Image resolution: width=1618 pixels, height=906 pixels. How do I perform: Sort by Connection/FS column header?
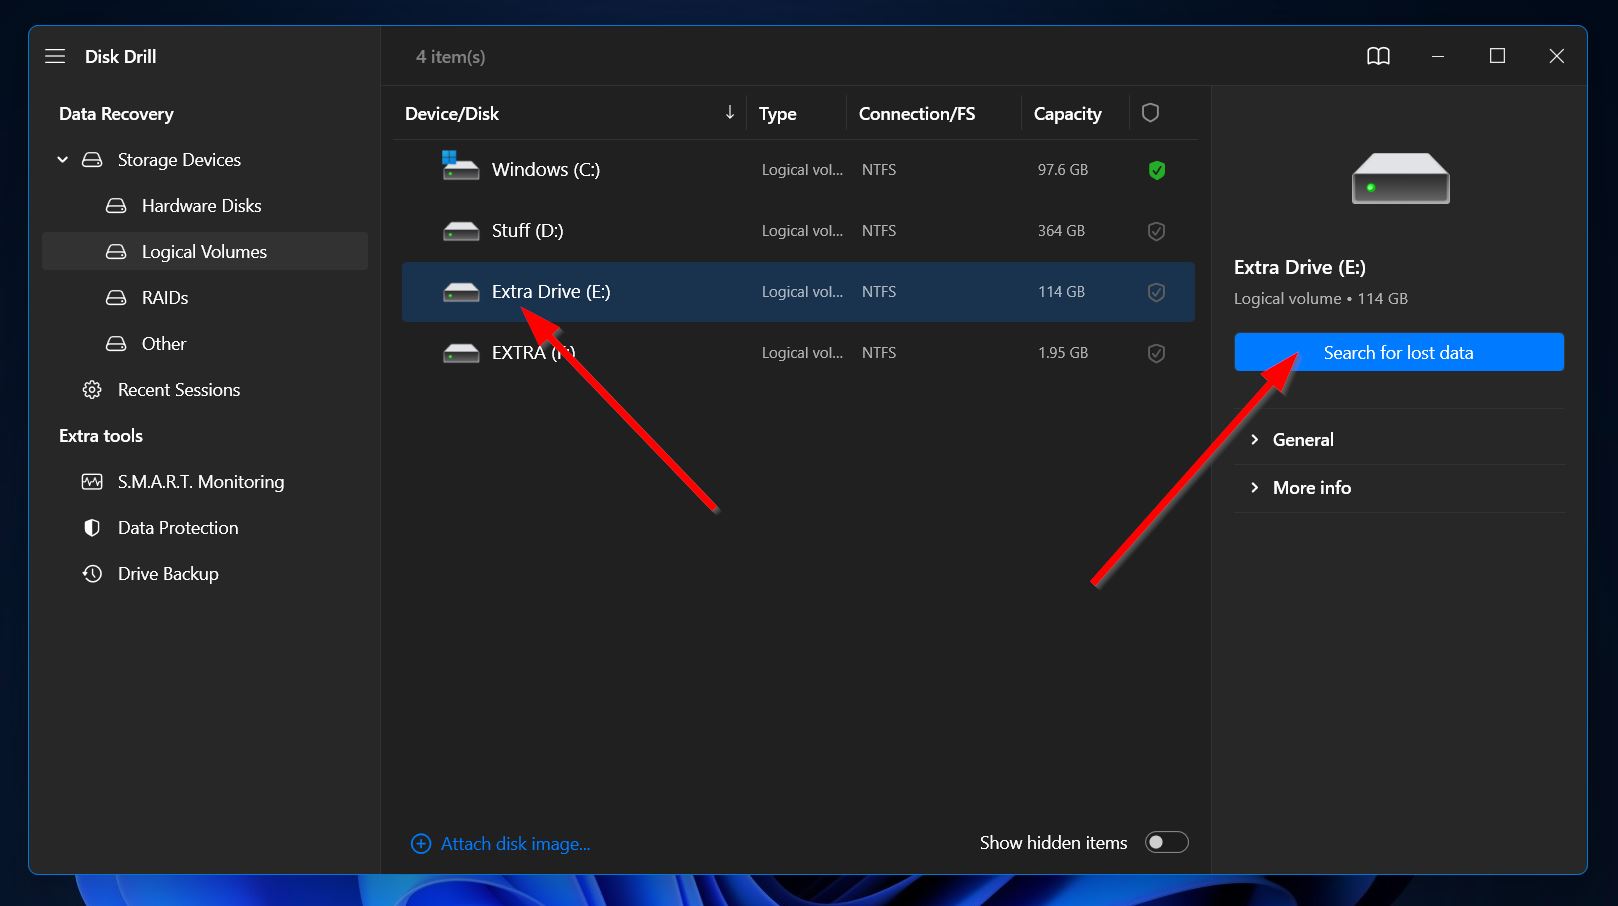tap(917, 113)
